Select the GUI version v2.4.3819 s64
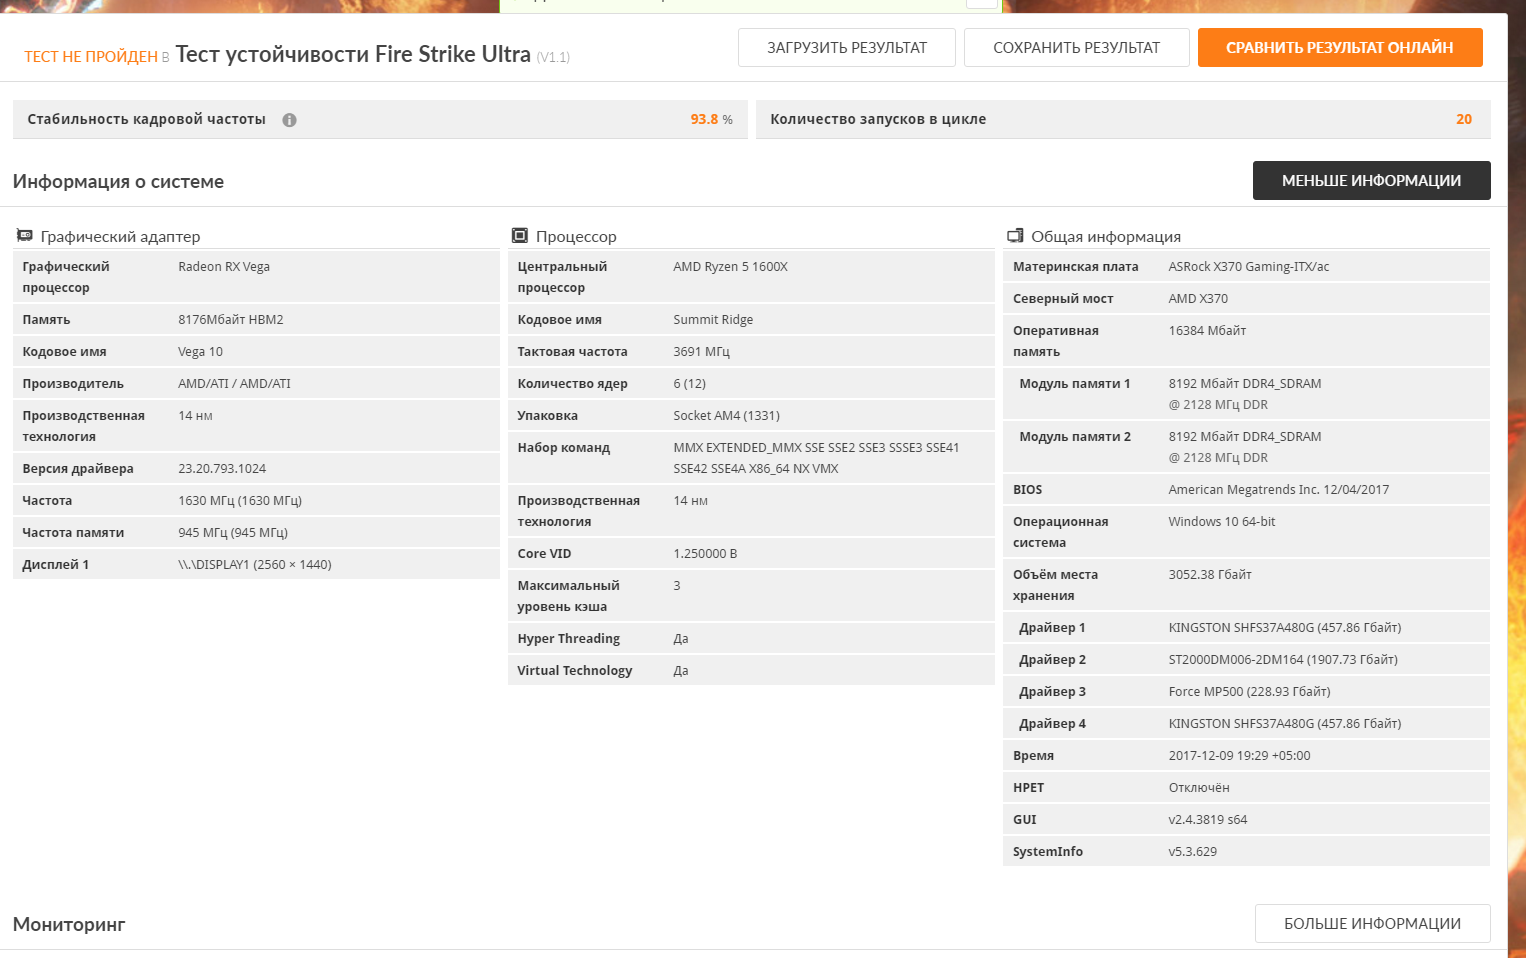The image size is (1526, 958). pos(1208,820)
